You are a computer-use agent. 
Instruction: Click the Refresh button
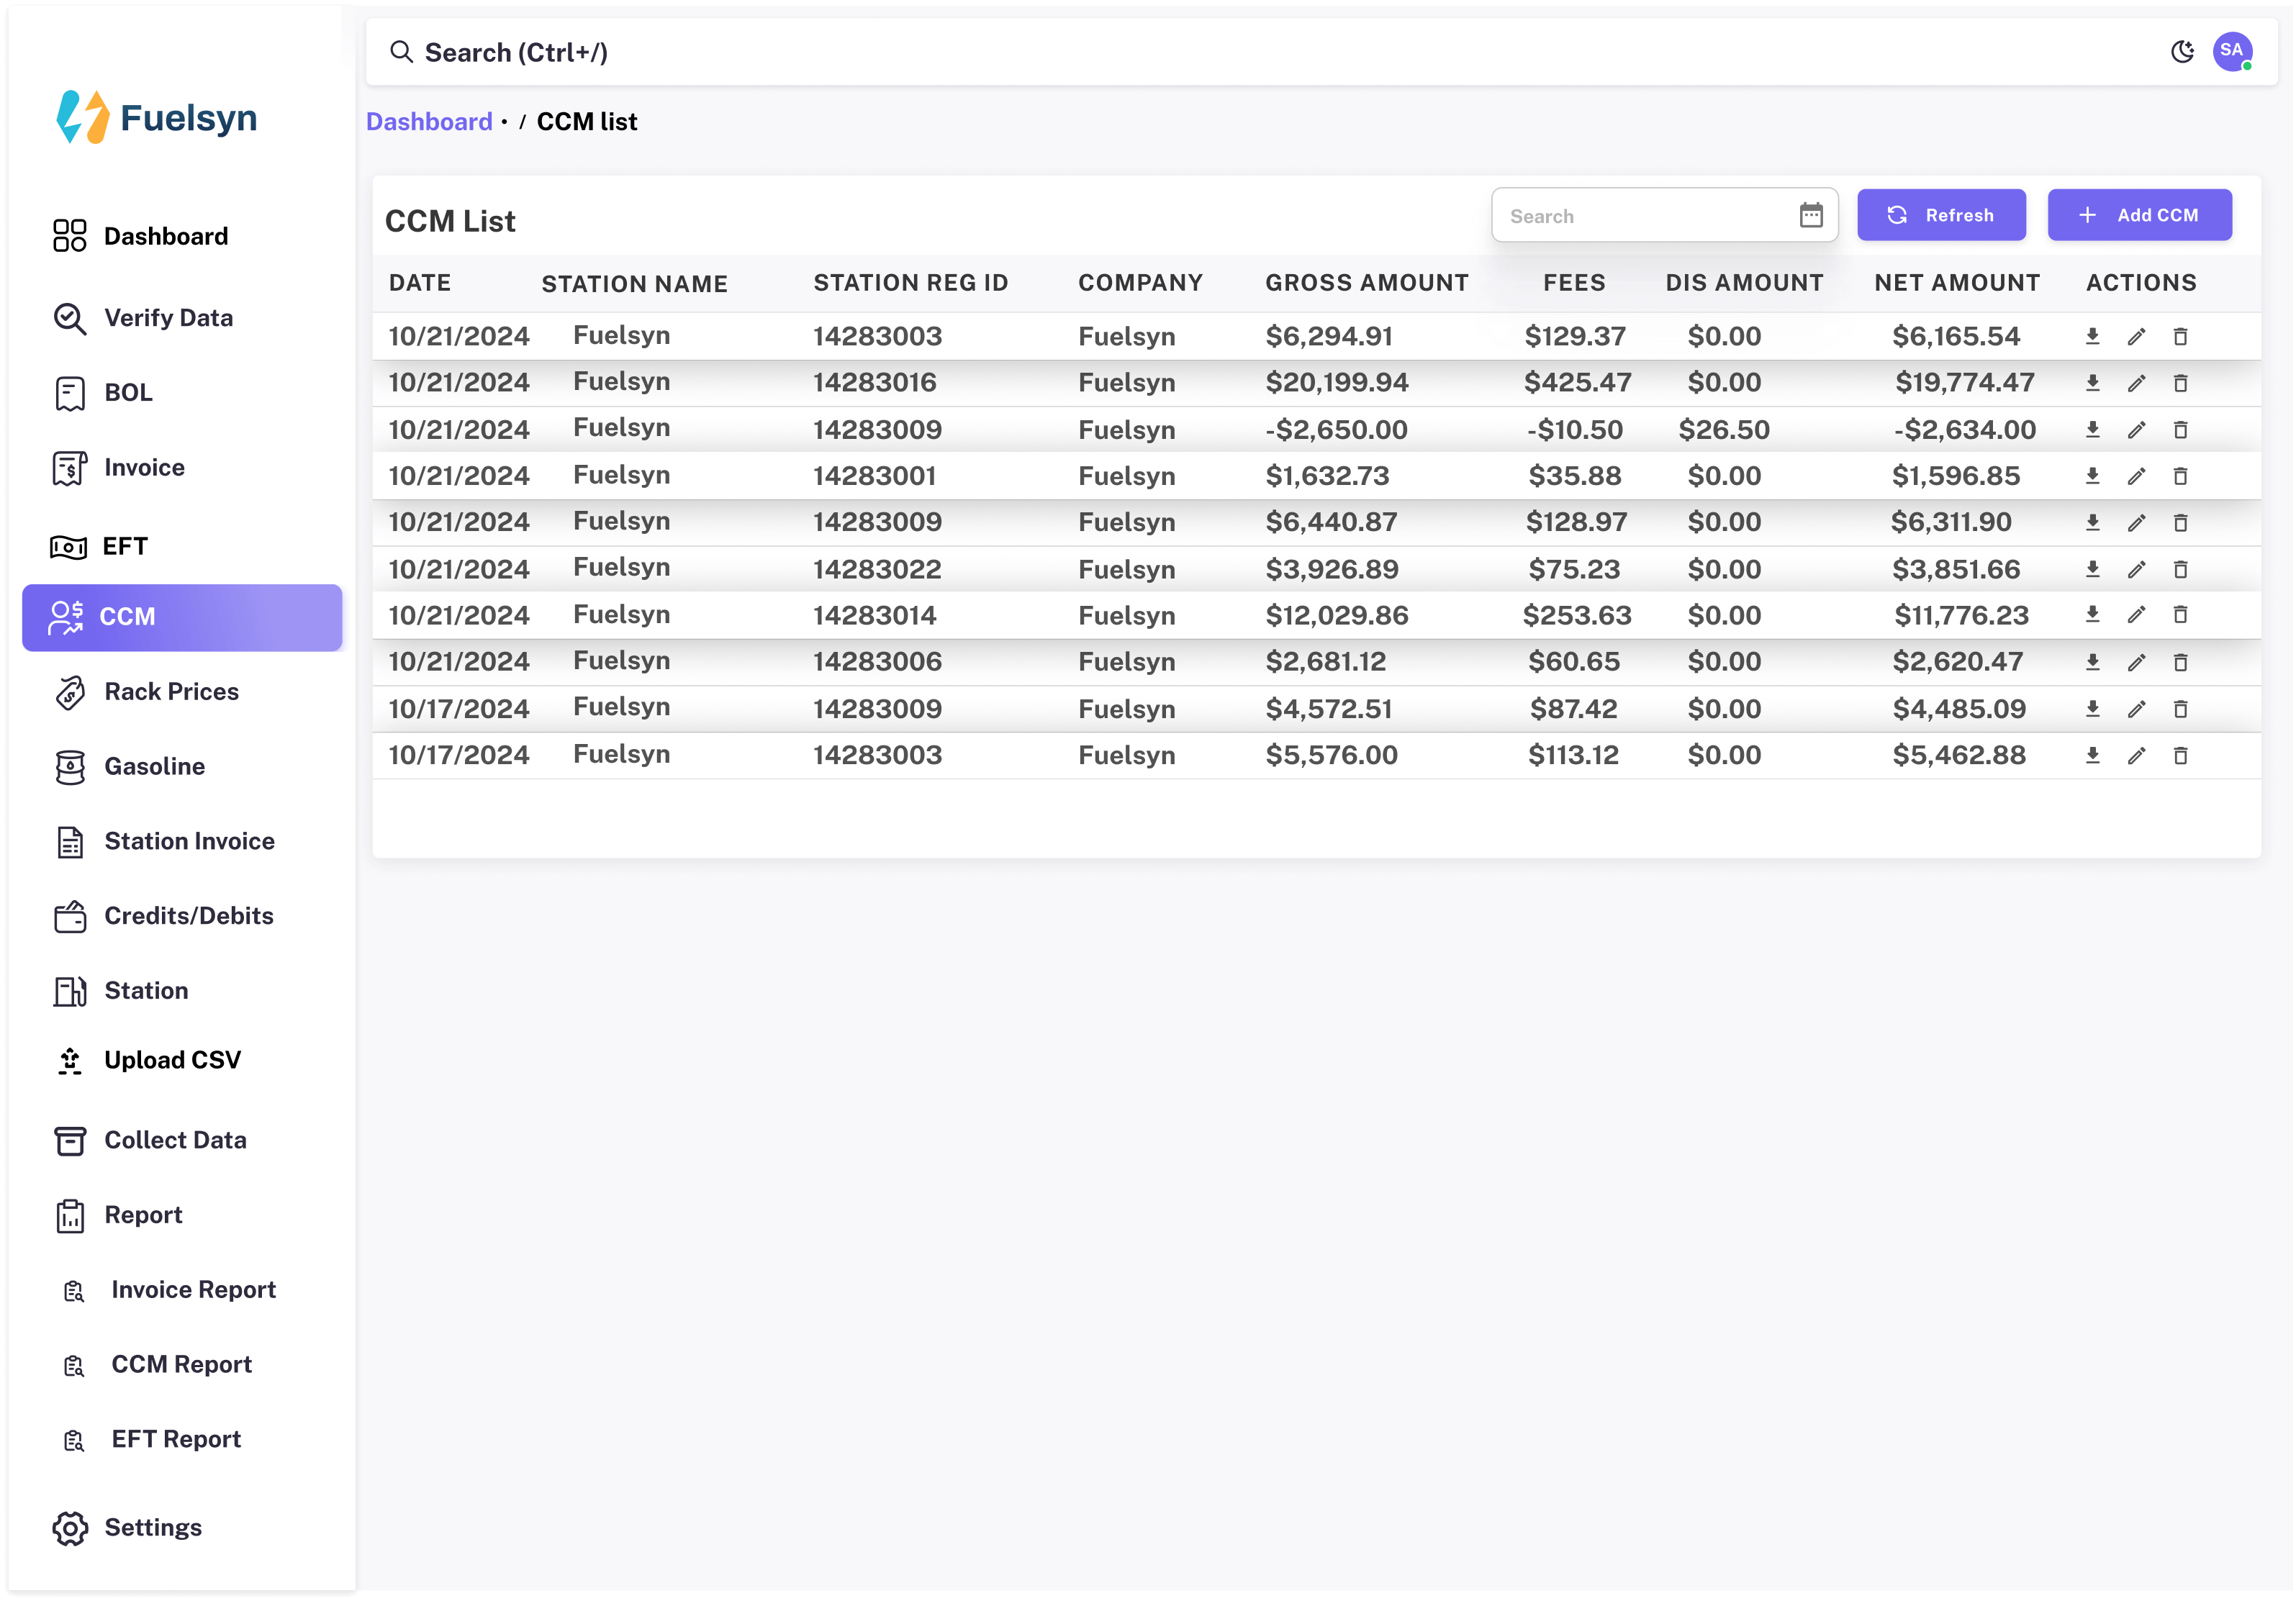click(x=1942, y=214)
